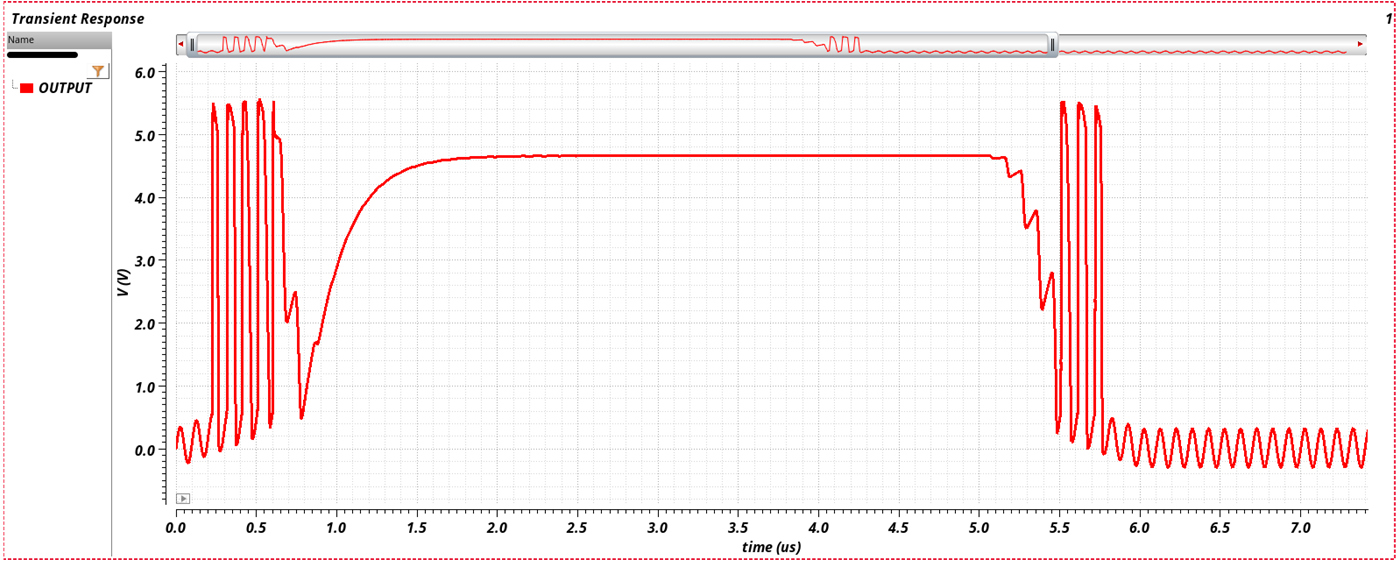Click the 3.0 tick label on the voltage axis
The height and width of the screenshot is (561, 1400).
tap(146, 261)
